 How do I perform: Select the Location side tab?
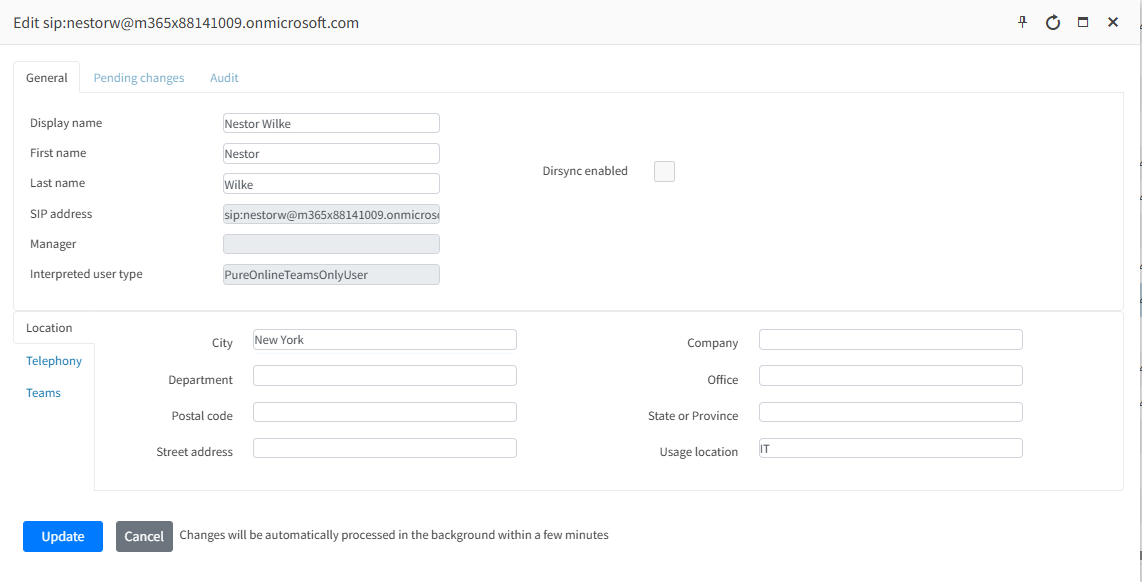(49, 328)
